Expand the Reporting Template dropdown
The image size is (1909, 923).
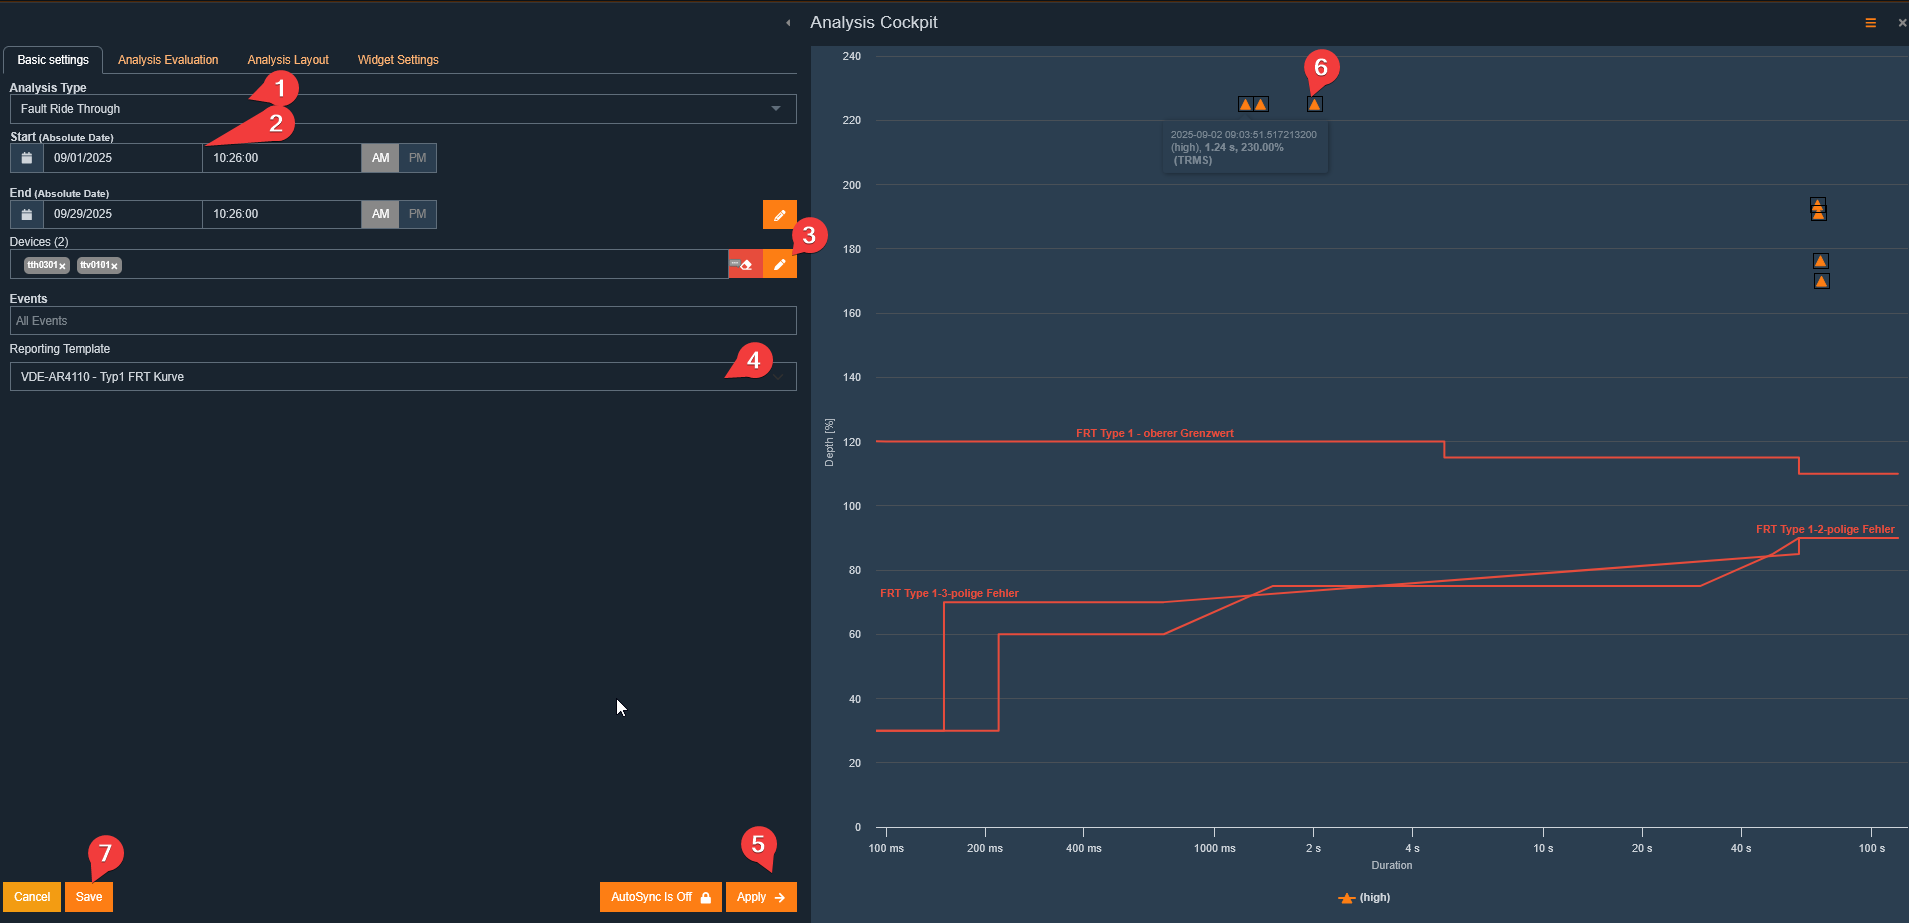[778, 377]
